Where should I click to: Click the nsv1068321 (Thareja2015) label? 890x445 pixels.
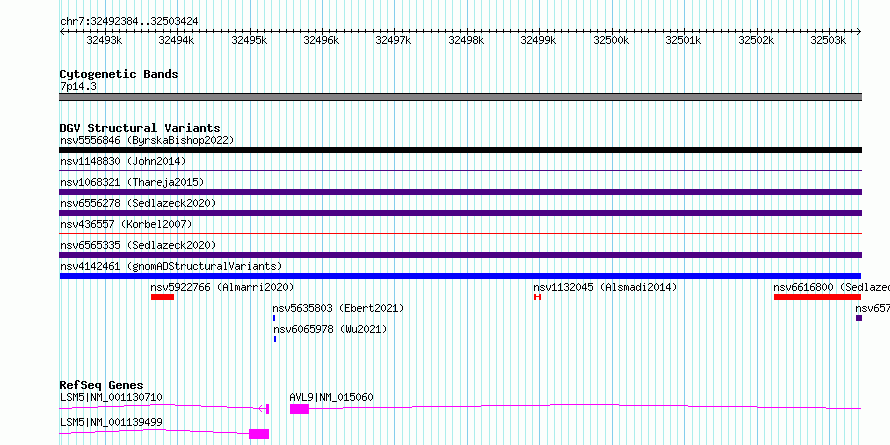[x=132, y=182]
